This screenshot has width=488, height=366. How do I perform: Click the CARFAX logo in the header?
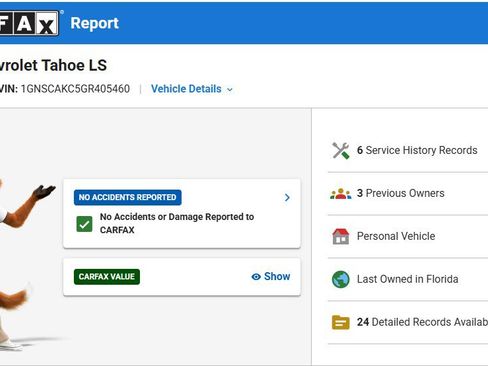click(29, 23)
